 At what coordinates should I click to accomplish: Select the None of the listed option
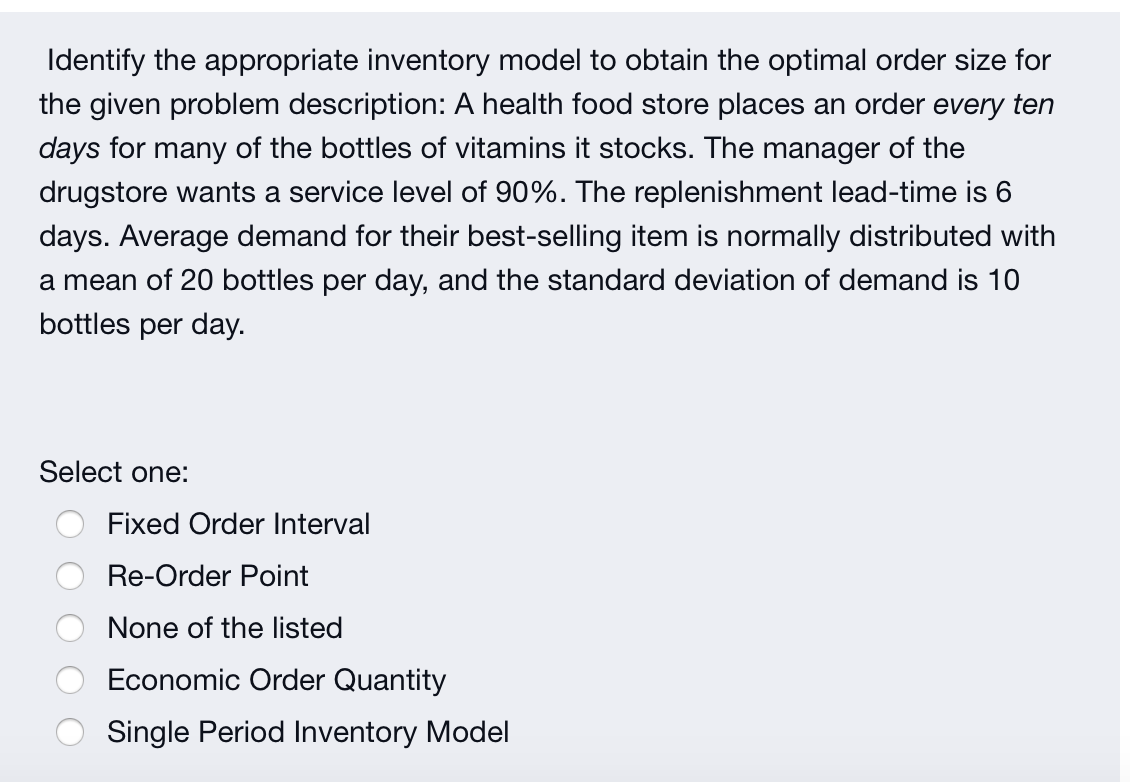coord(70,627)
